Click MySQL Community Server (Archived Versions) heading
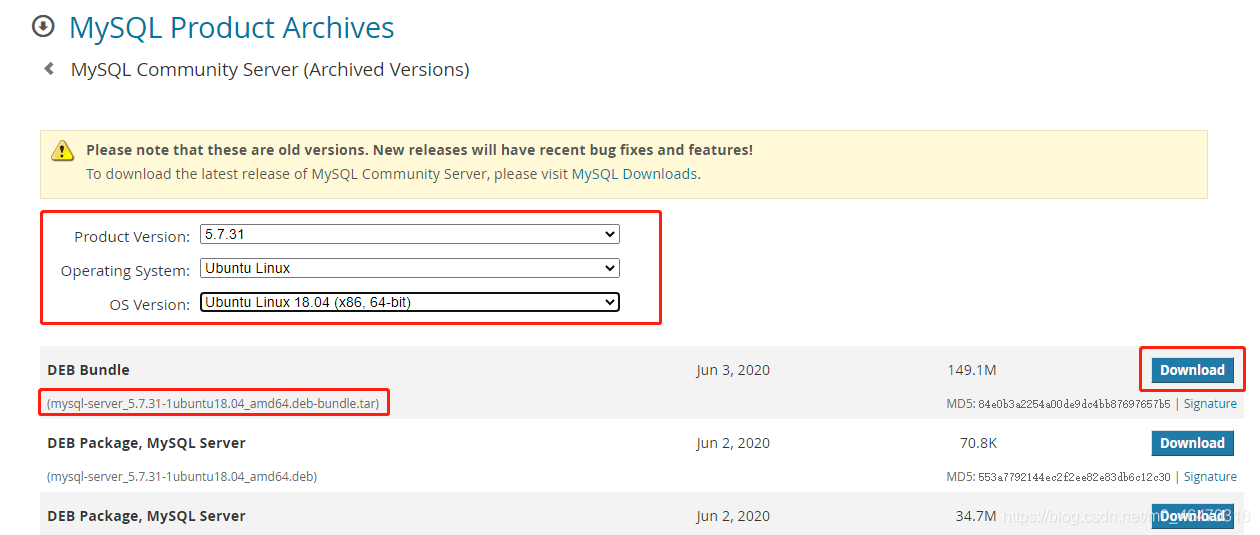Viewport: 1260px width, 535px height. tap(270, 70)
